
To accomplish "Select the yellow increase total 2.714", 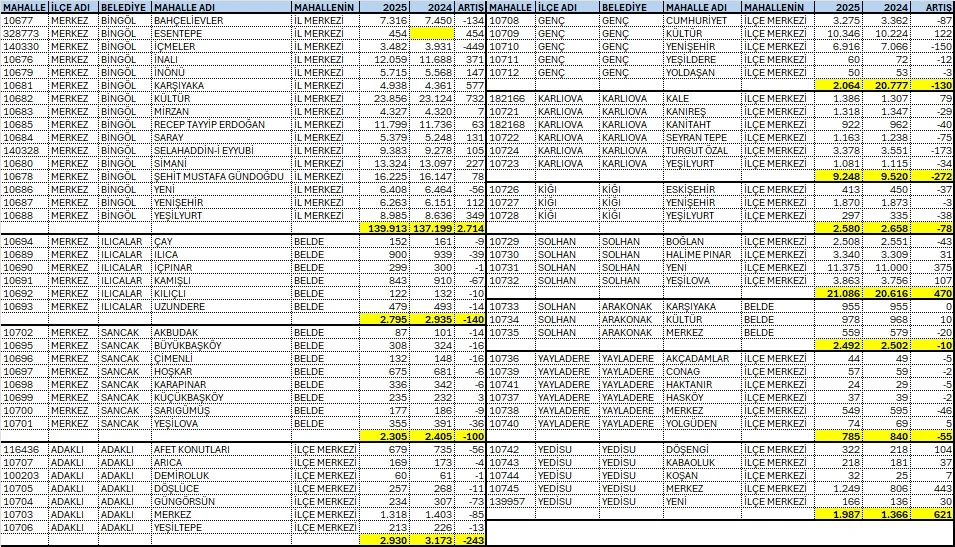I will tap(470, 229).
